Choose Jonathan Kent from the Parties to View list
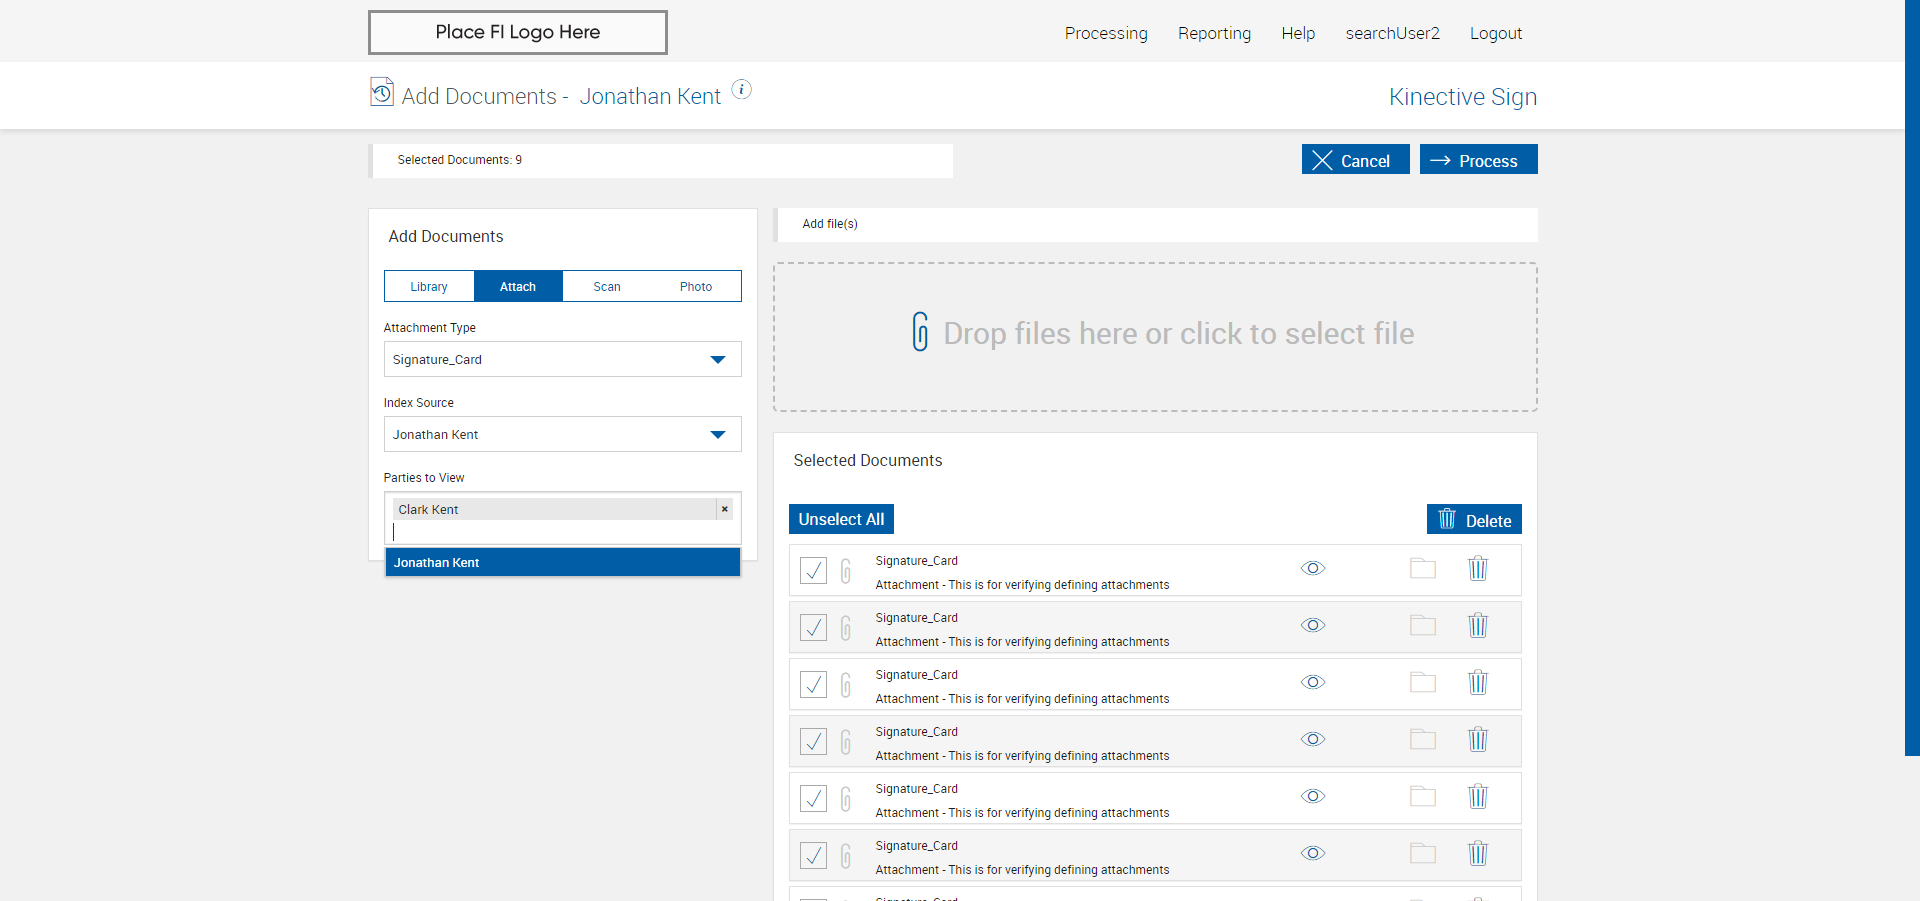Viewport: 1920px width, 901px height. pos(562,563)
